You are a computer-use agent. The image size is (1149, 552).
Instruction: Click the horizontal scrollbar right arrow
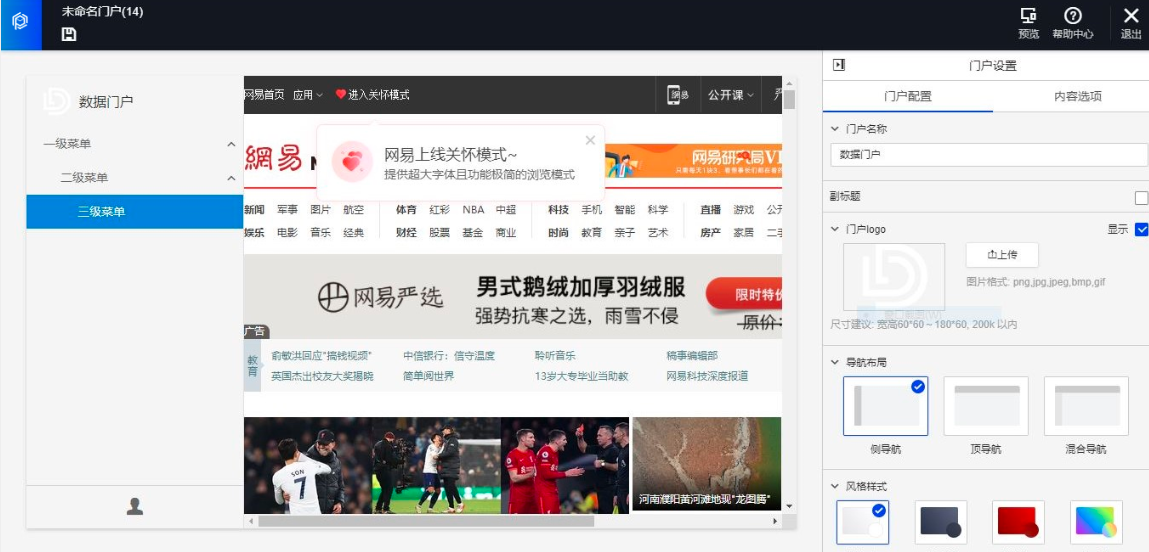pos(776,521)
